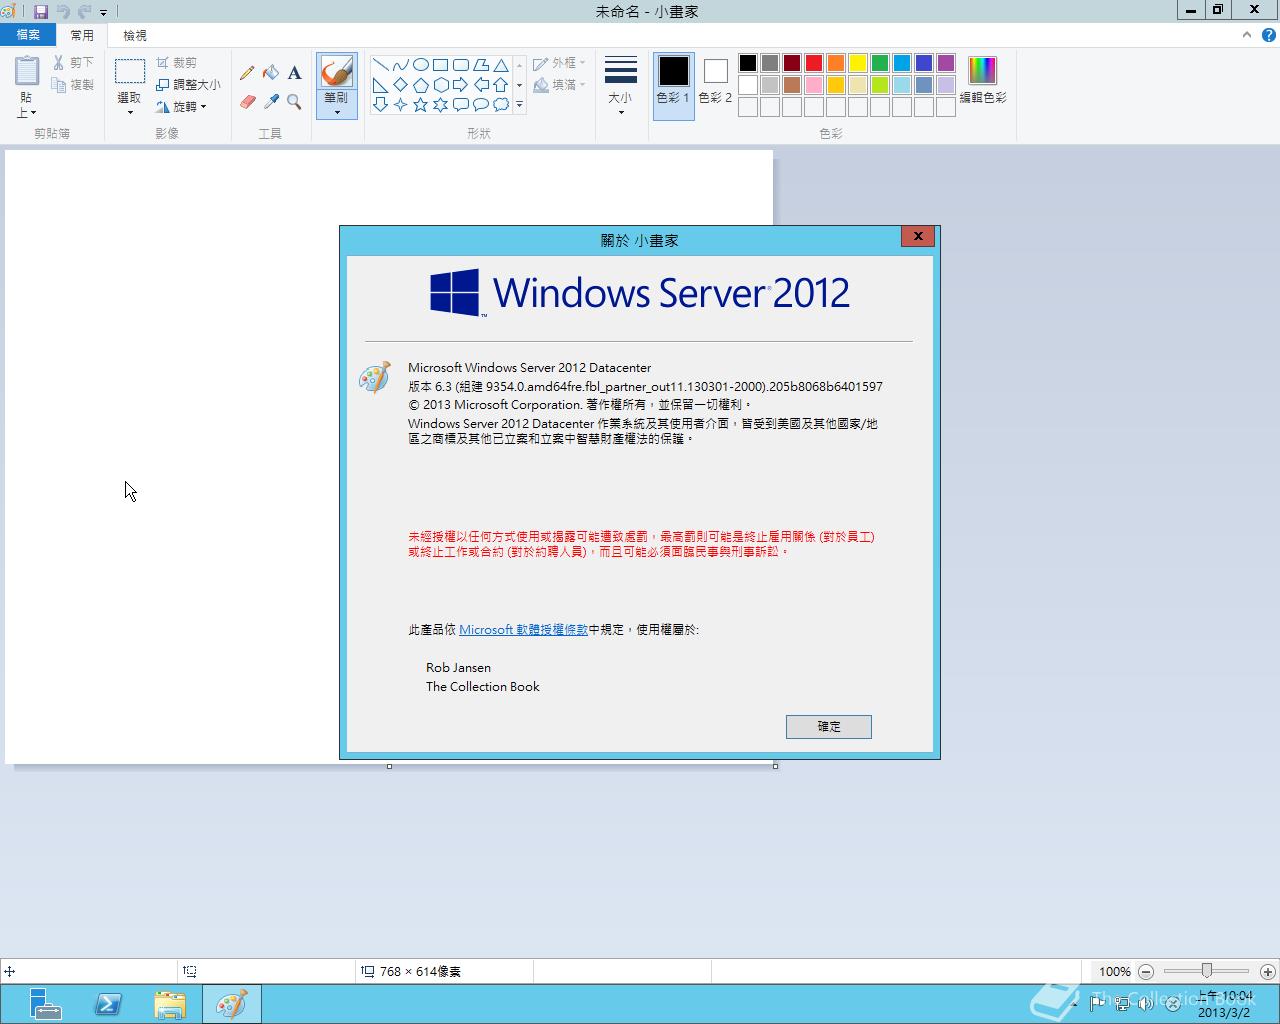Viewport: 1280px width, 1024px height.
Task: Click the 選取 dashed rectangle selection icon
Action: point(130,72)
